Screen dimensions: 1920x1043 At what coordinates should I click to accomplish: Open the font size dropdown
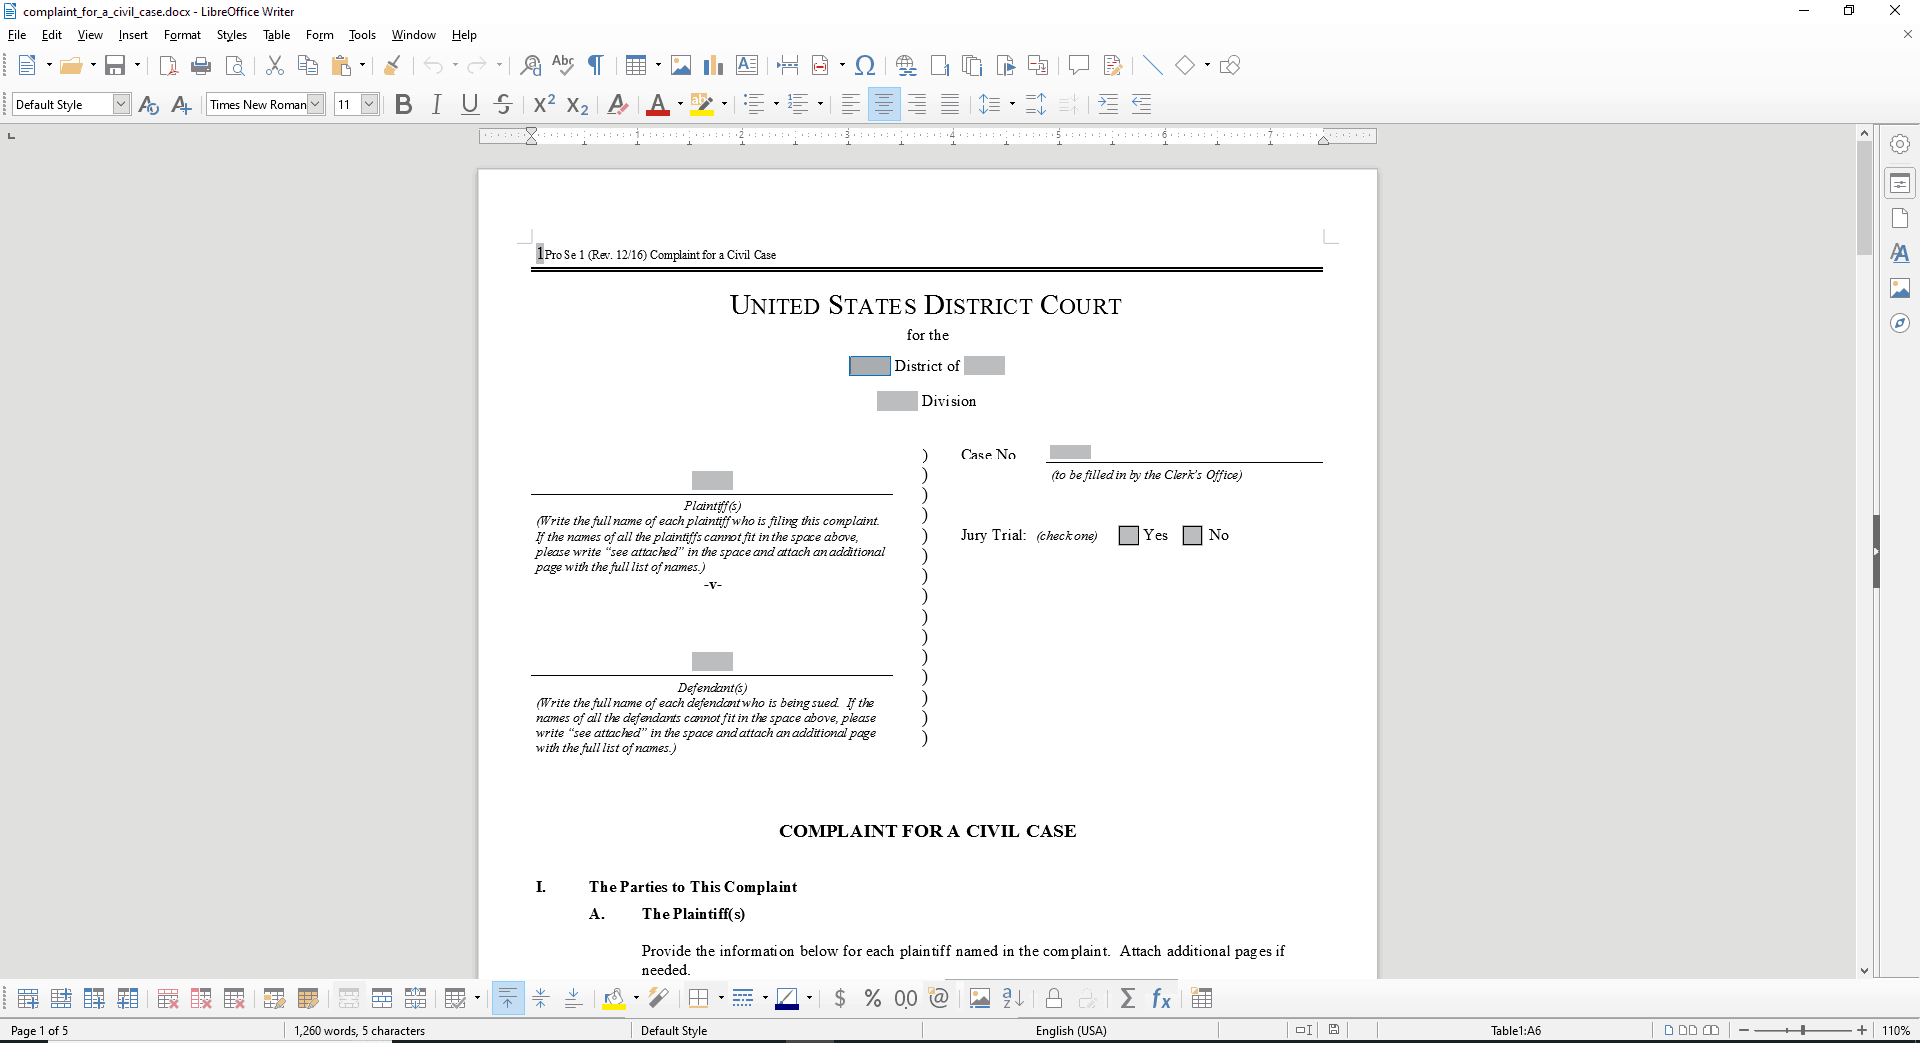tap(369, 103)
